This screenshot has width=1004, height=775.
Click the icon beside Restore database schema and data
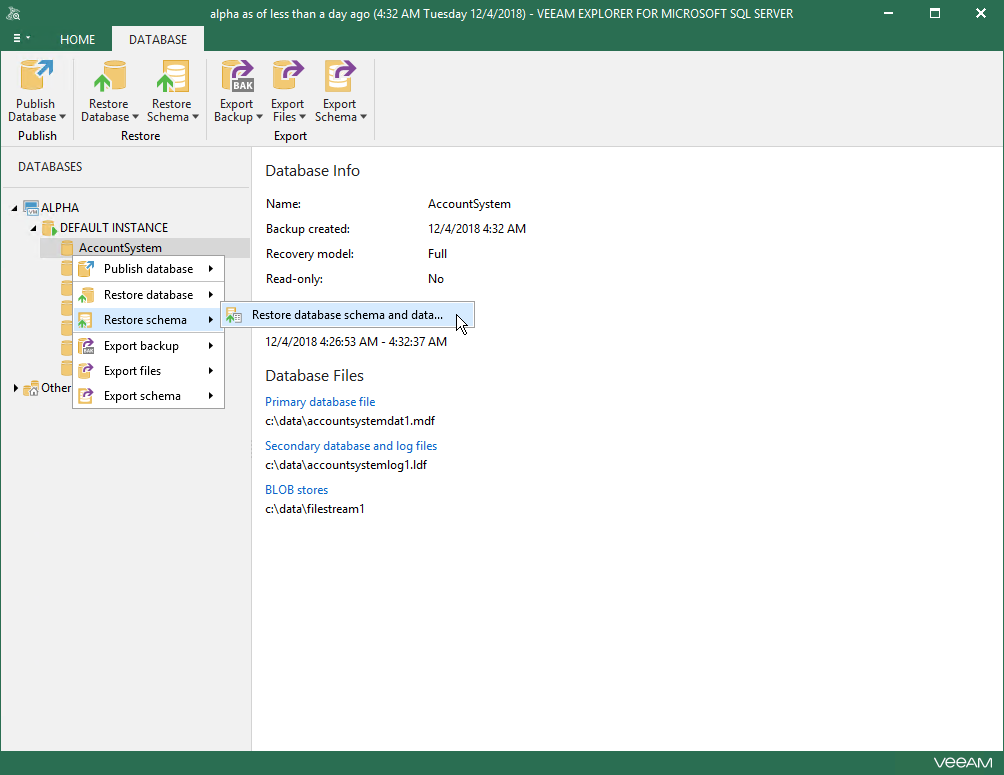(x=234, y=315)
